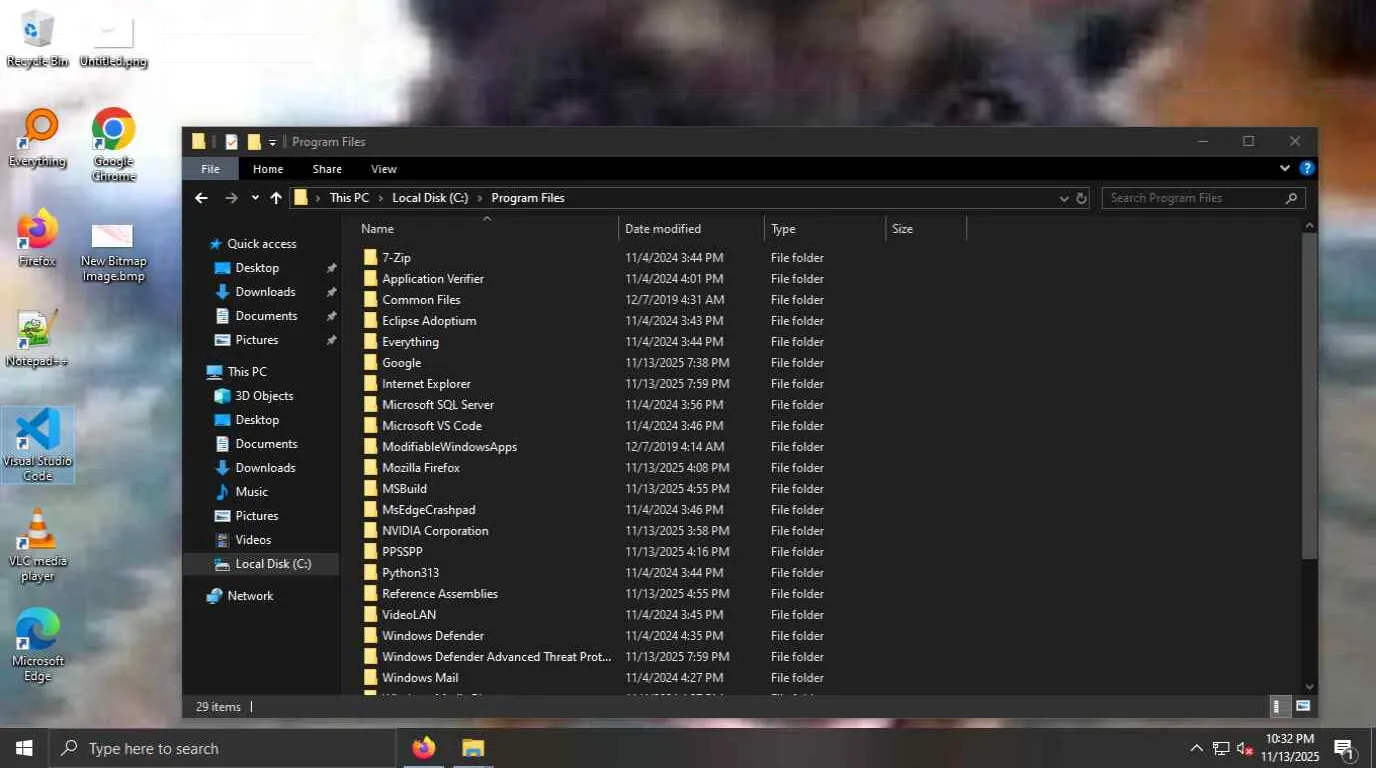The width and height of the screenshot is (1376, 768).
Task: Open the Share ribbon tab
Action: point(327,169)
